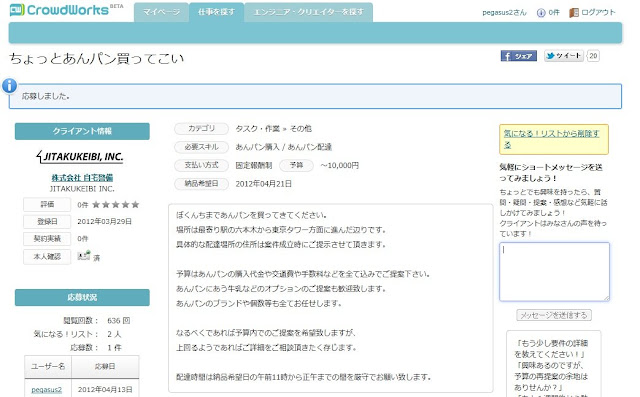Click the tweet count bubble showing 20
The image size is (640, 397).
(x=593, y=56)
